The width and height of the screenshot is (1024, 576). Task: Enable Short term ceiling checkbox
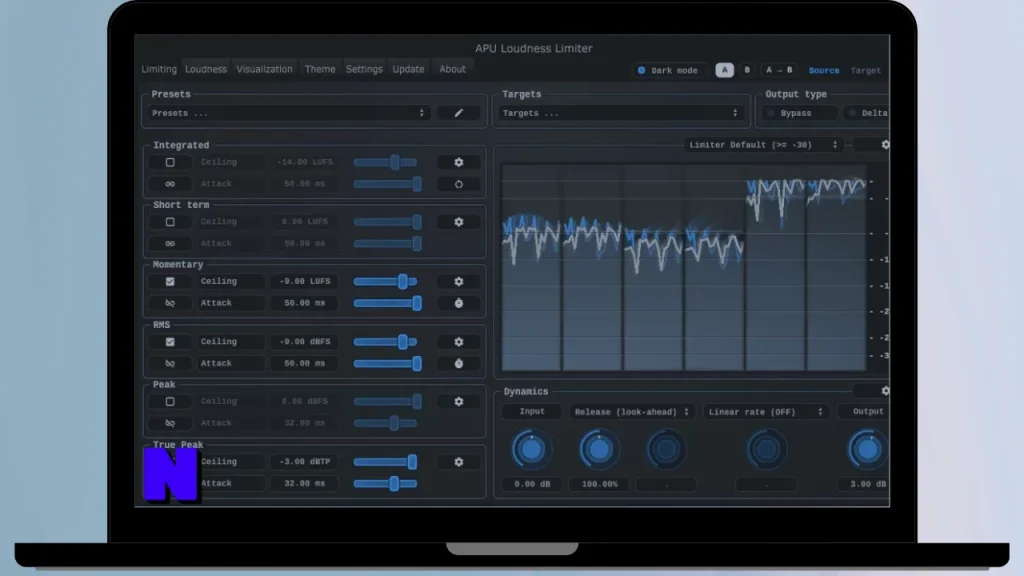(170, 222)
